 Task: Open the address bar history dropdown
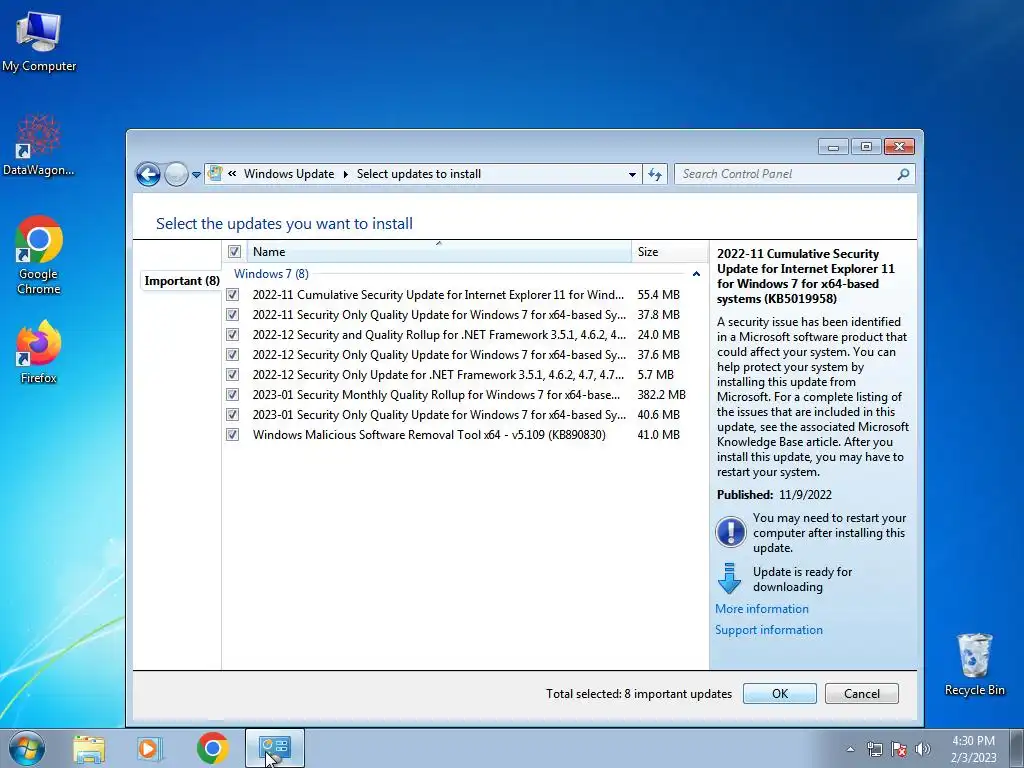click(632, 174)
